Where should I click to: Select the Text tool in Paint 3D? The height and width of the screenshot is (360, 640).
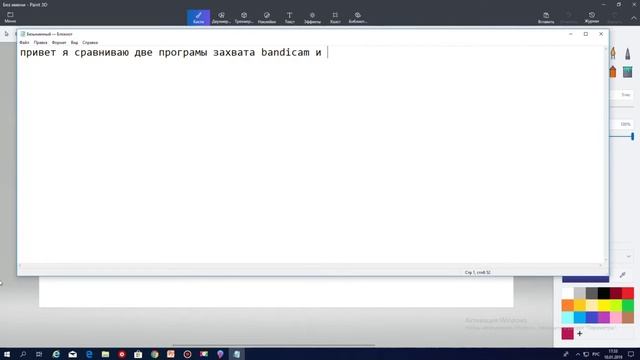pyautogui.click(x=289, y=18)
